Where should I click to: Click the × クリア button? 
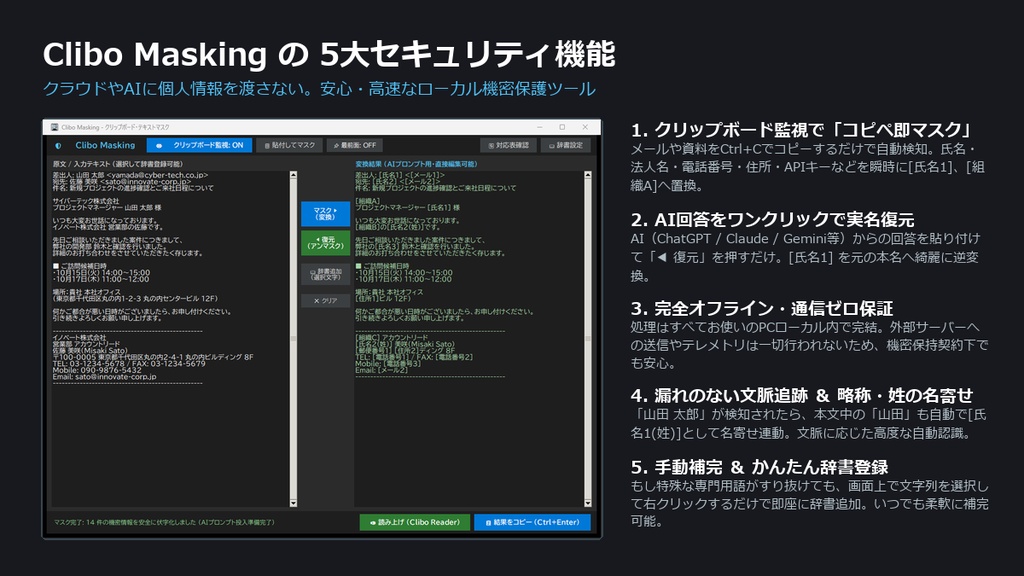click(x=325, y=301)
